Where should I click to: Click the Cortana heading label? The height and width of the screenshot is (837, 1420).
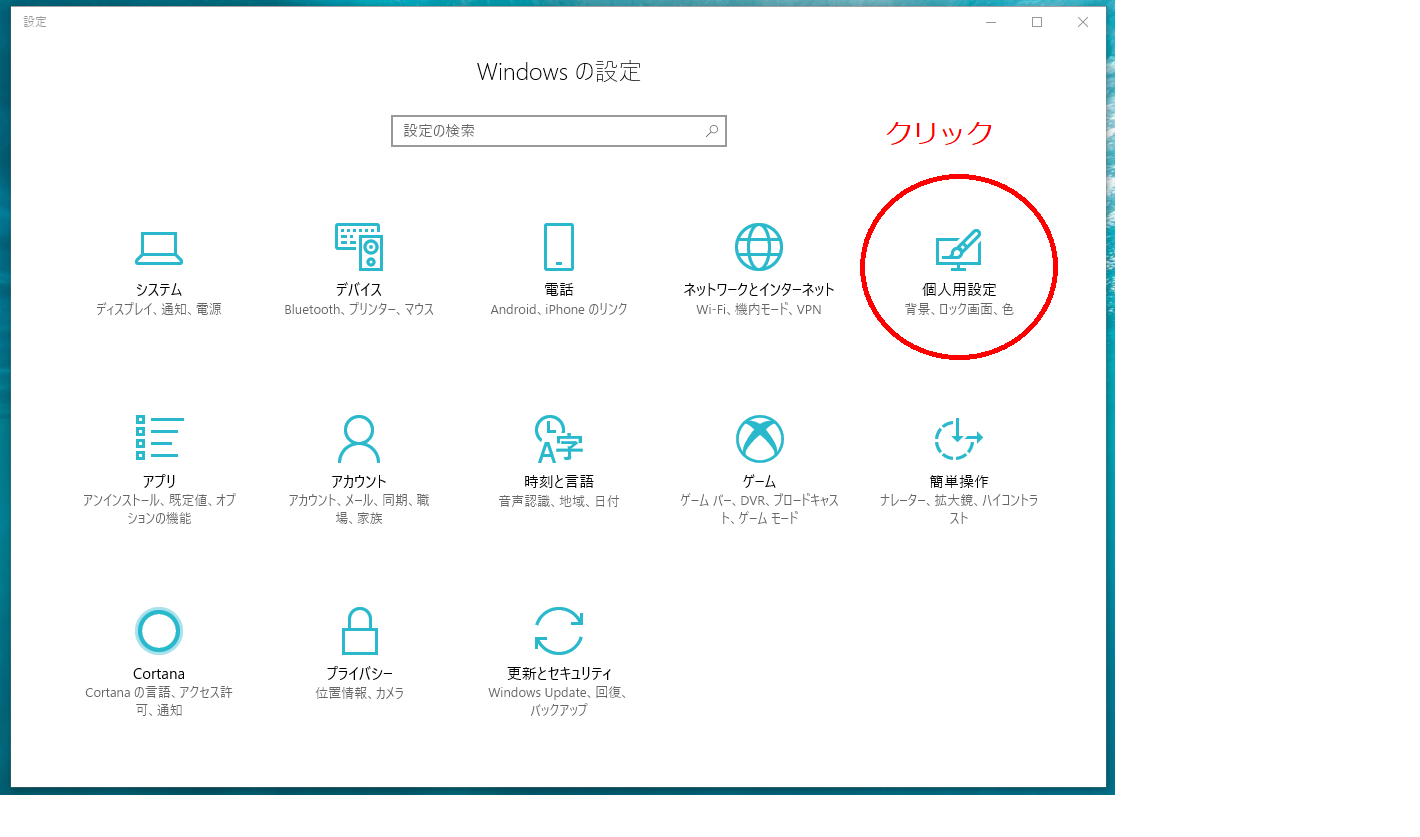(x=159, y=674)
